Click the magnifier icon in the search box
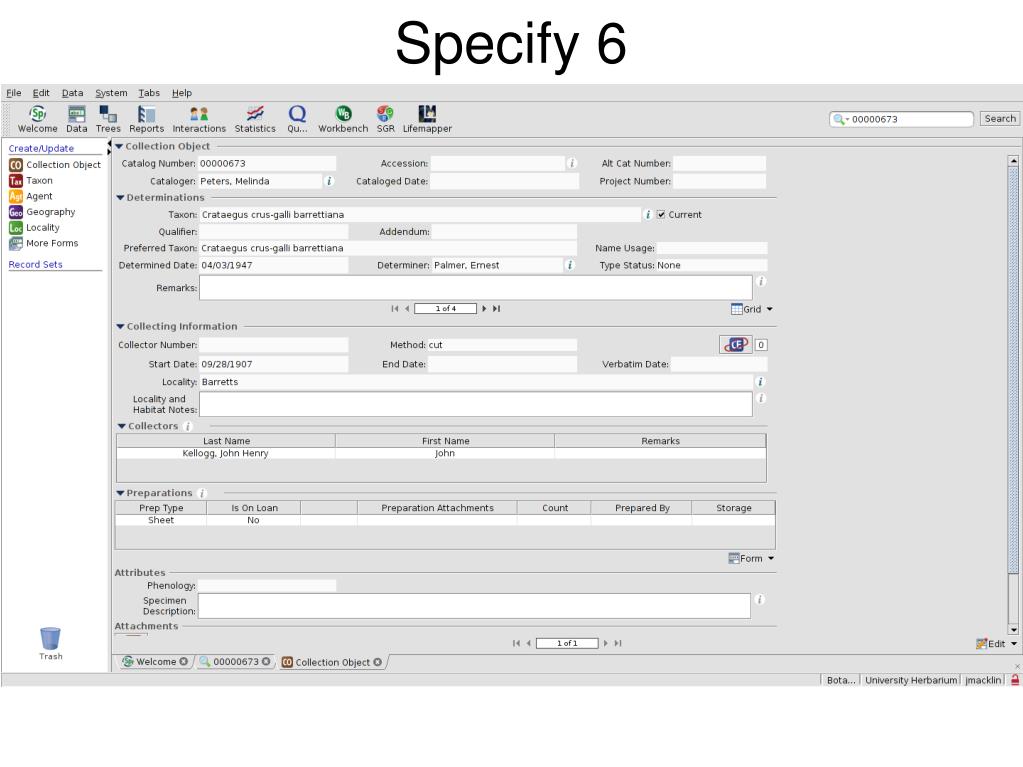Screen dimensions: 1023x767 (839, 119)
